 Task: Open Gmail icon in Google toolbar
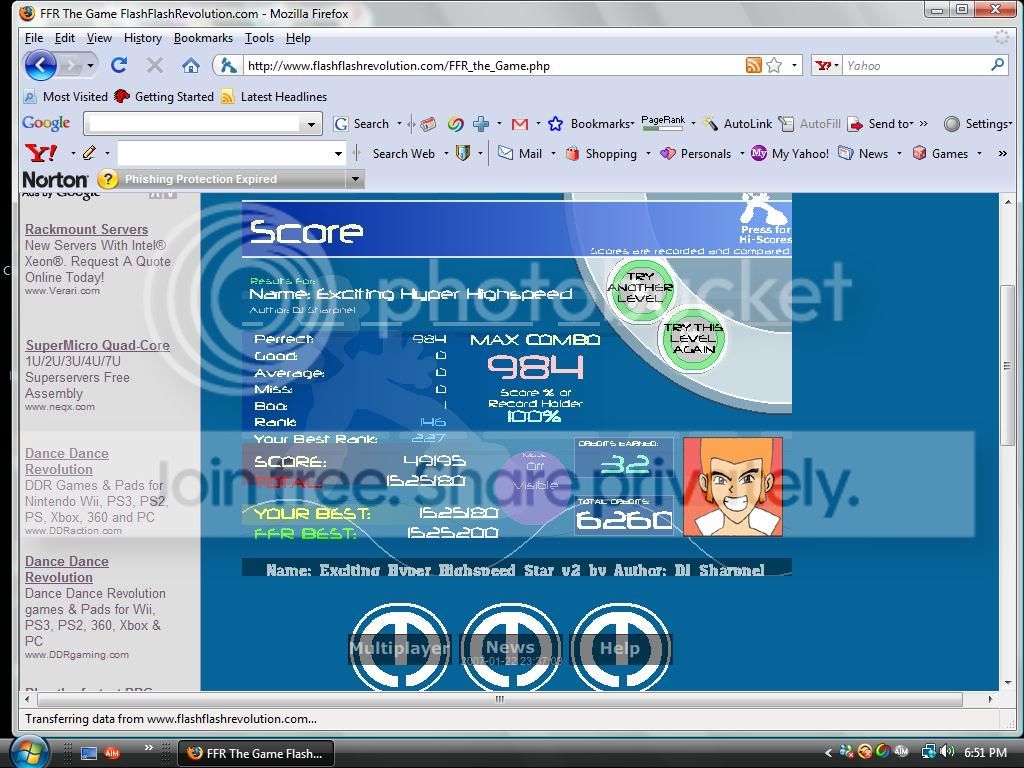click(519, 124)
